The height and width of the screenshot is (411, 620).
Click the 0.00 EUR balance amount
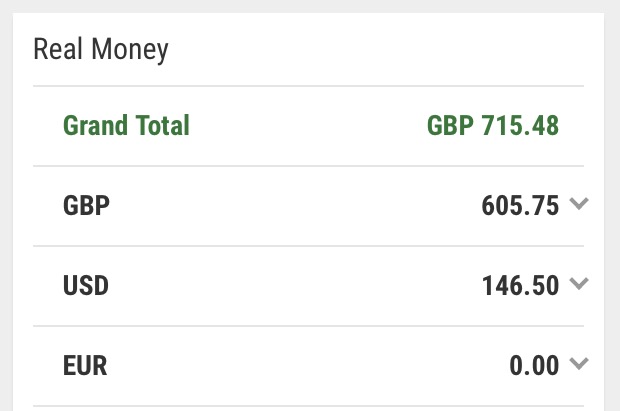[534, 366]
